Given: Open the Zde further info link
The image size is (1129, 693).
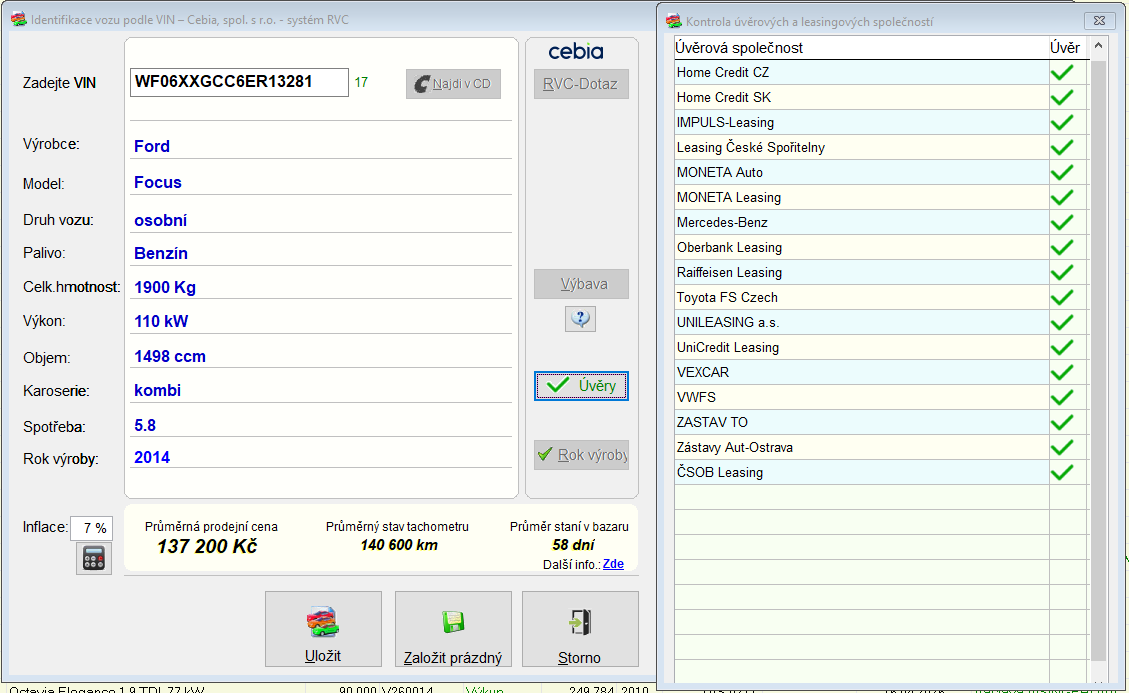Looking at the screenshot, I should click(613, 564).
